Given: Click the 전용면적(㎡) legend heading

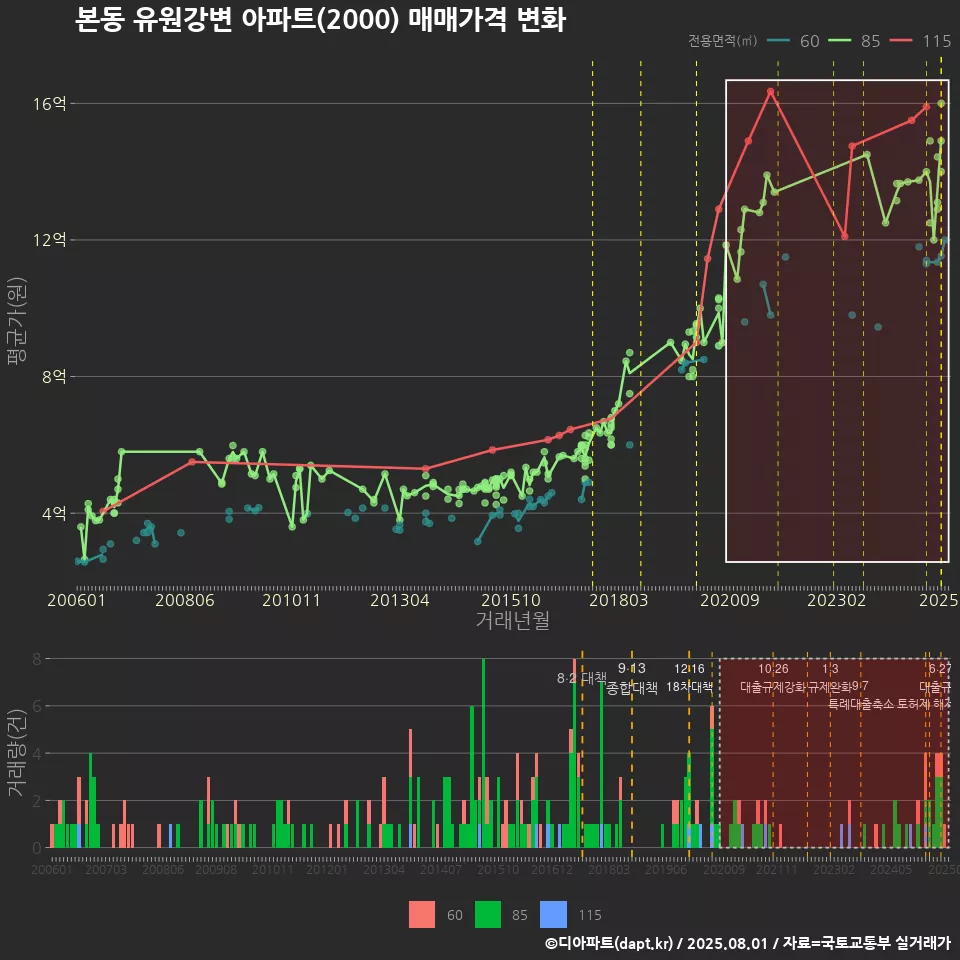Looking at the screenshot, I should pos(722,41).
